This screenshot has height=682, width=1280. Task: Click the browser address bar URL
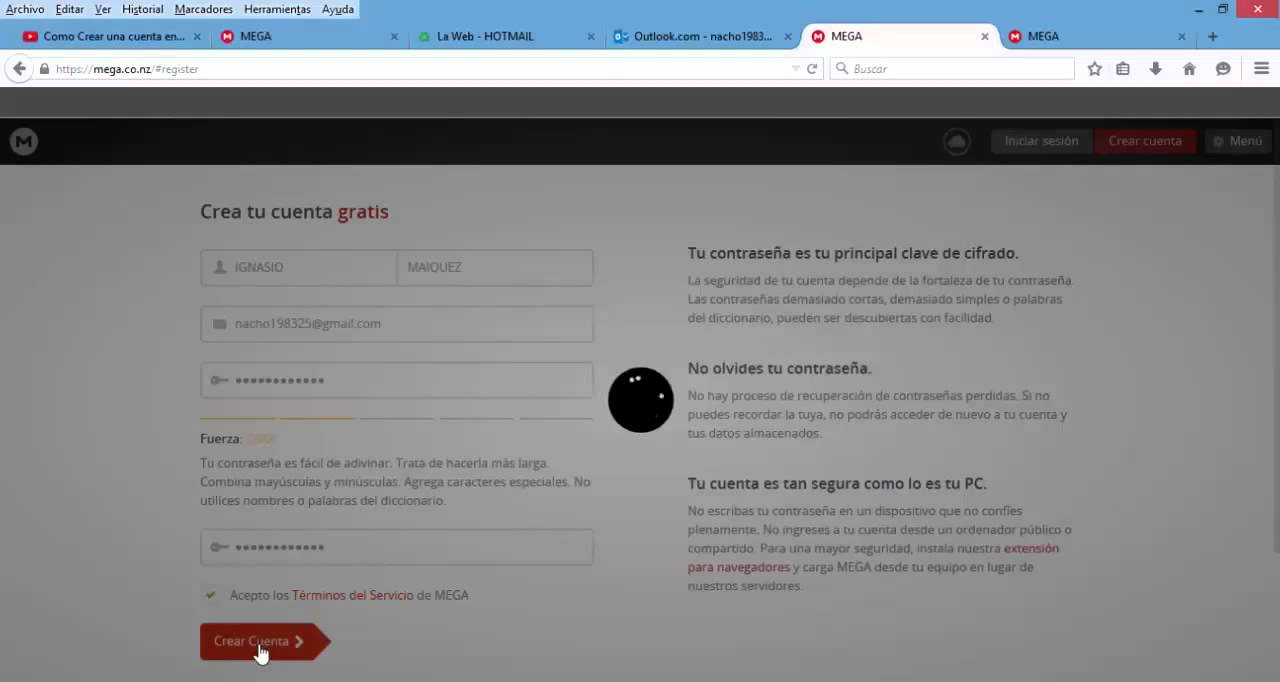tap(420, 69)
